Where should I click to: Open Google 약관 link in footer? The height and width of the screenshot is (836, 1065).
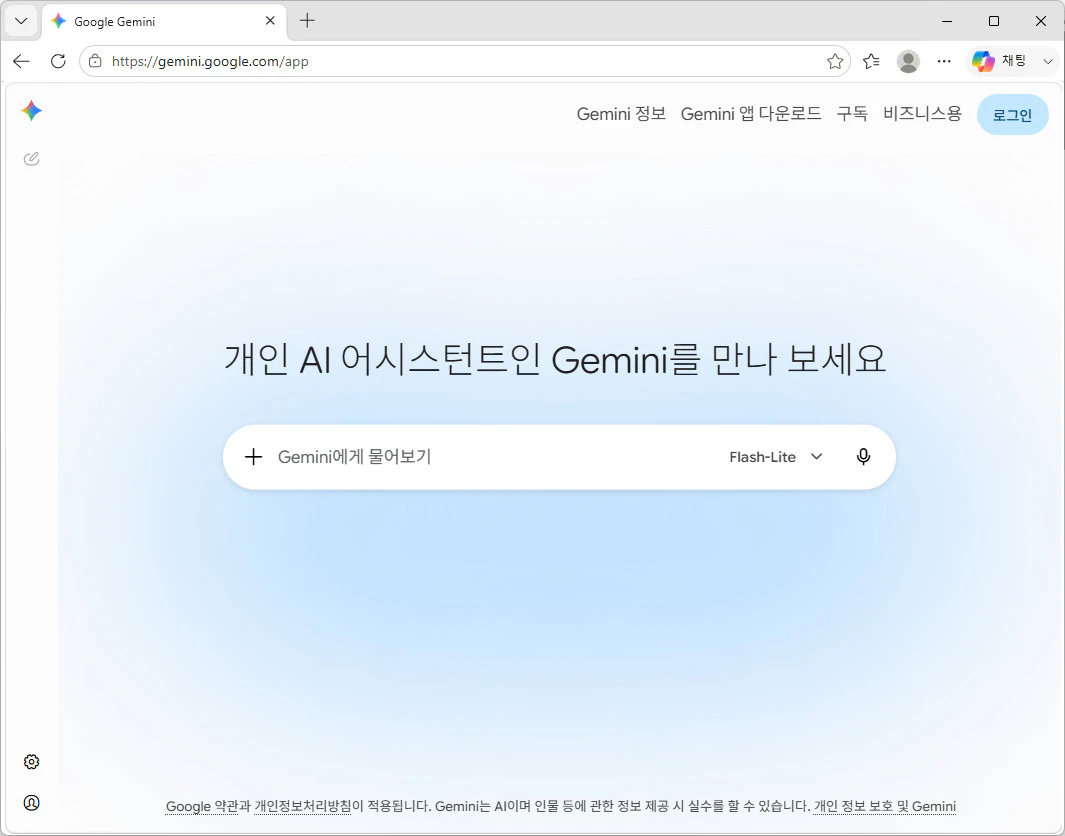click(x=201, y=806)
